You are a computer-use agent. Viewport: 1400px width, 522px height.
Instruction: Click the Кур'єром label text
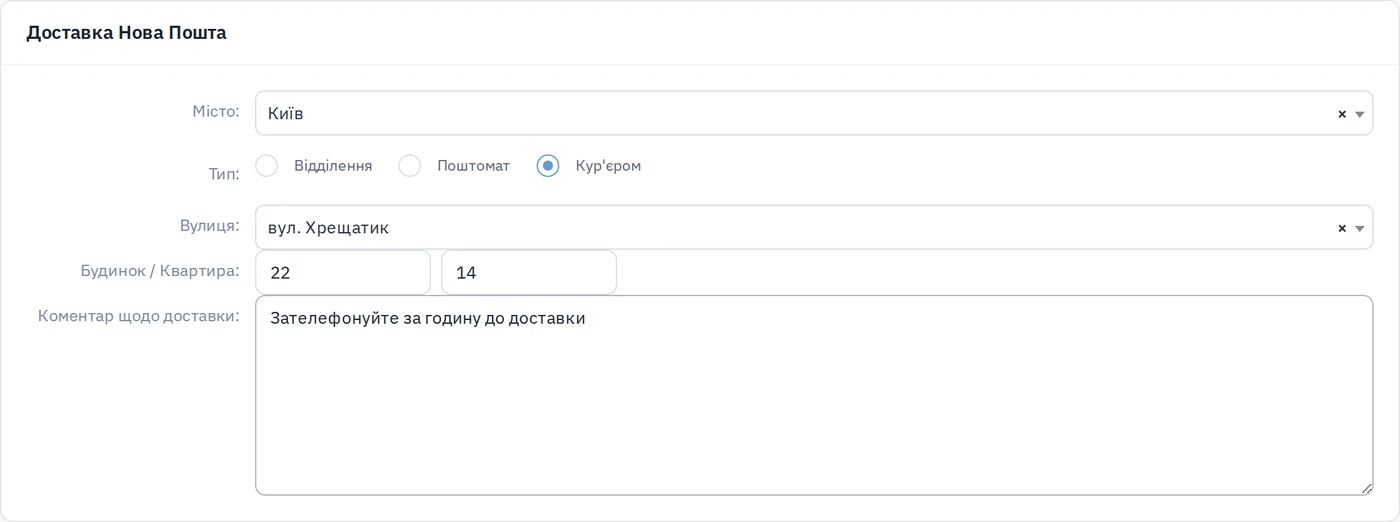608,166
